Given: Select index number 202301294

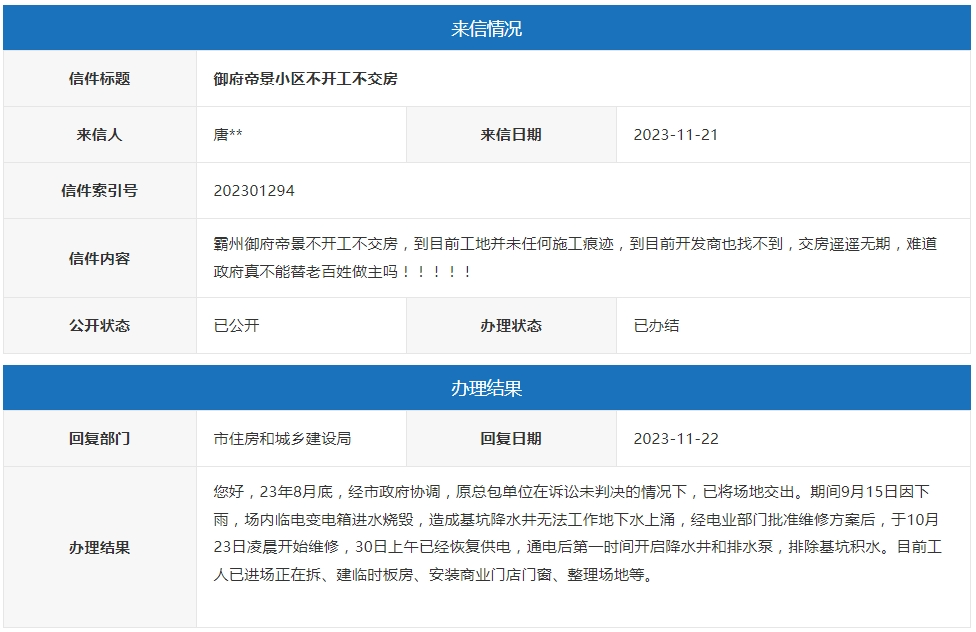Looking at the screenshot, I should (x=254, y=191).
